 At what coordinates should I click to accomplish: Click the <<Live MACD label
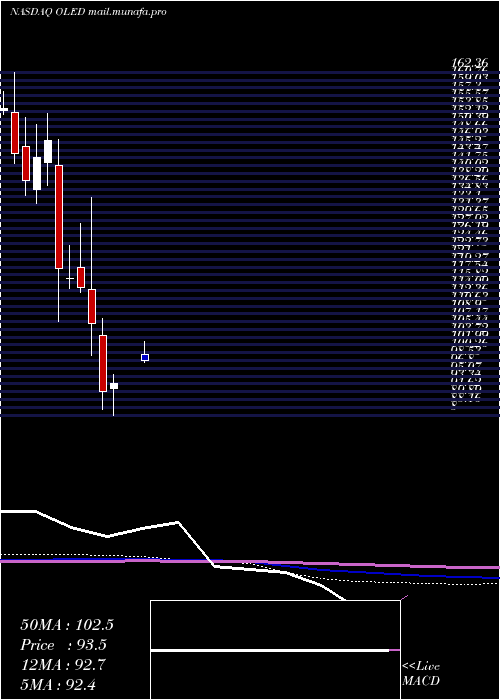click(x=421, y=673)
